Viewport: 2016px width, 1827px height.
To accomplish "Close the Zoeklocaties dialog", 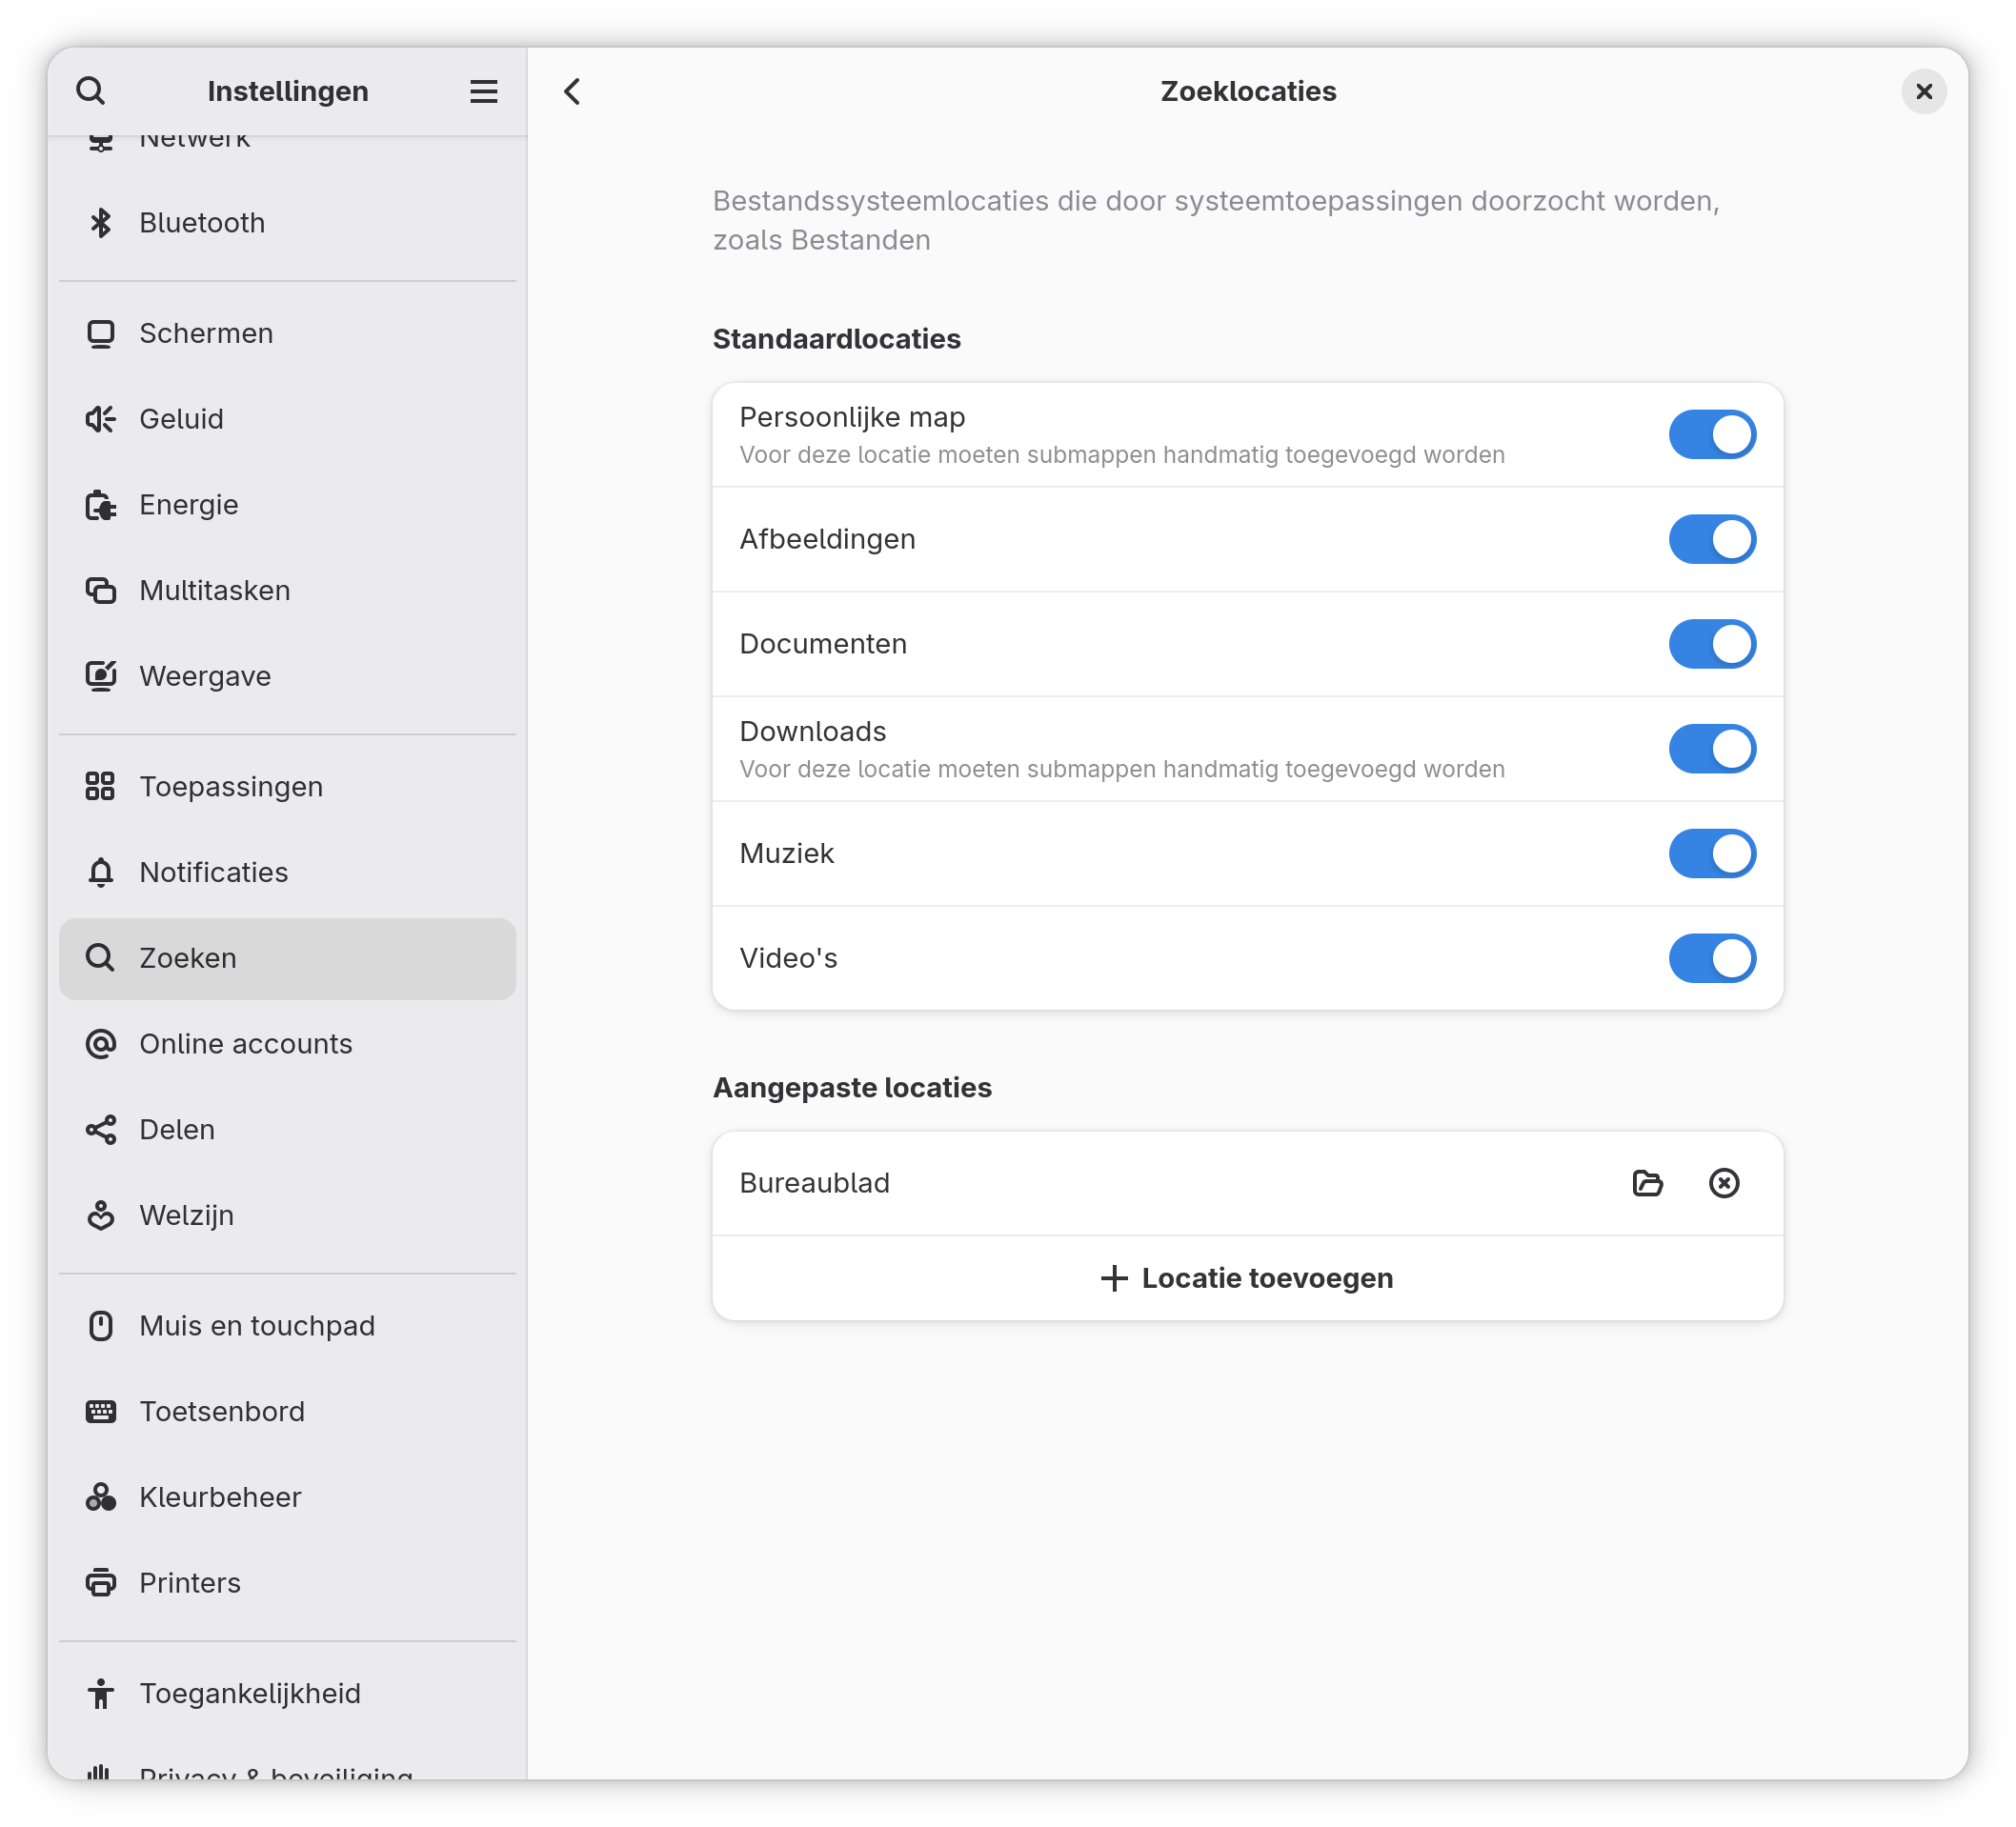I will pyautogui.click(x=1923, y=91).
